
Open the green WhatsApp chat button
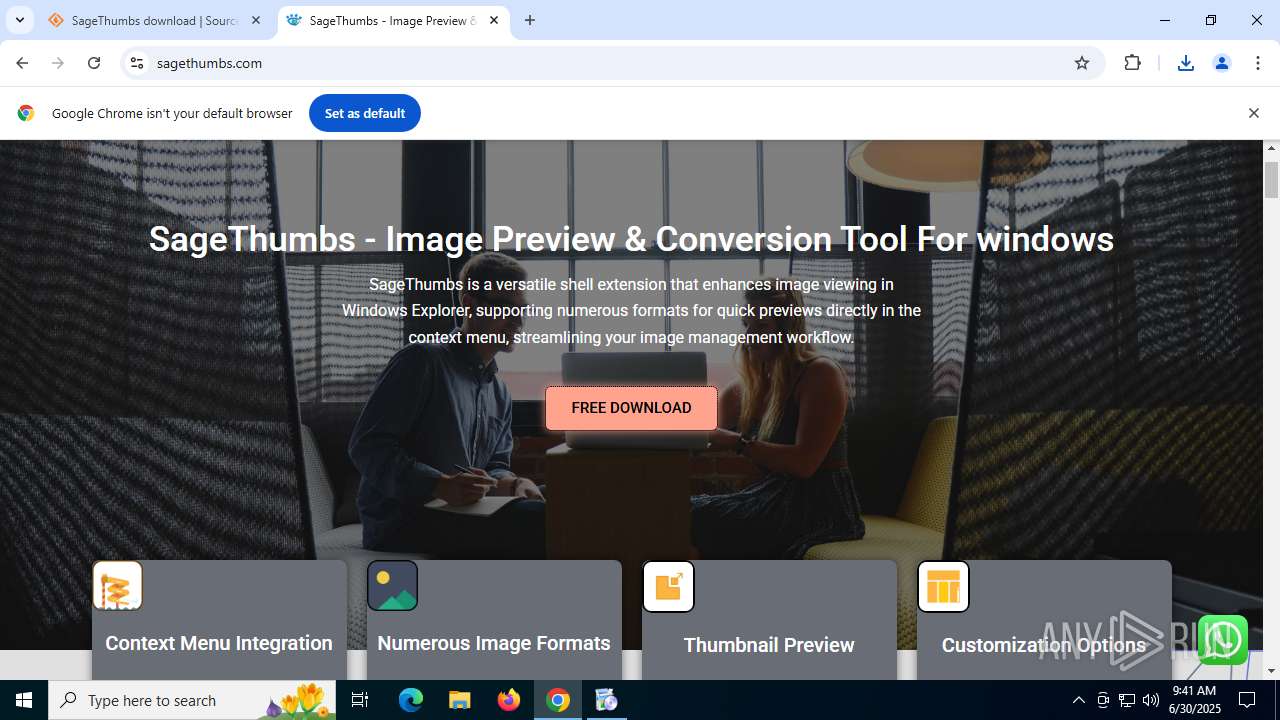click(1223, 640)
